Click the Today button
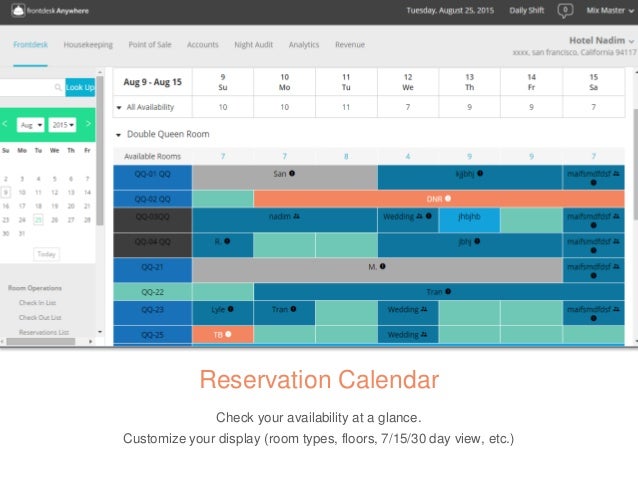 coord(46,254)
